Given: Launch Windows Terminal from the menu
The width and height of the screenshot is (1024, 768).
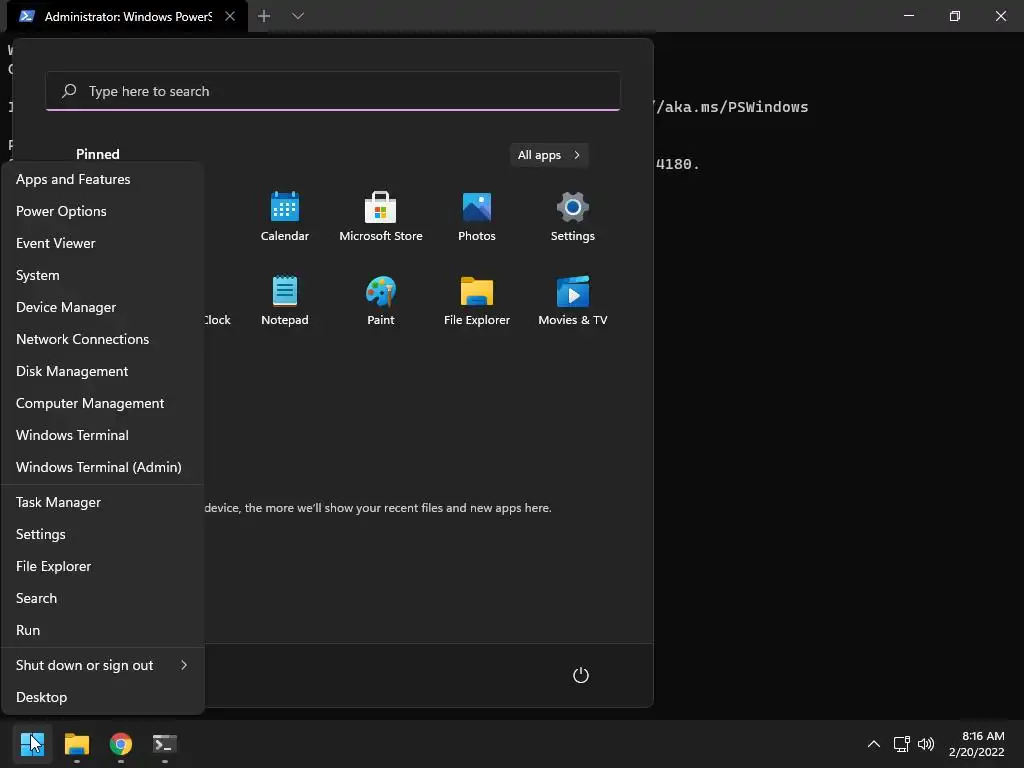Looking at the screenshot, I should 103,435.
